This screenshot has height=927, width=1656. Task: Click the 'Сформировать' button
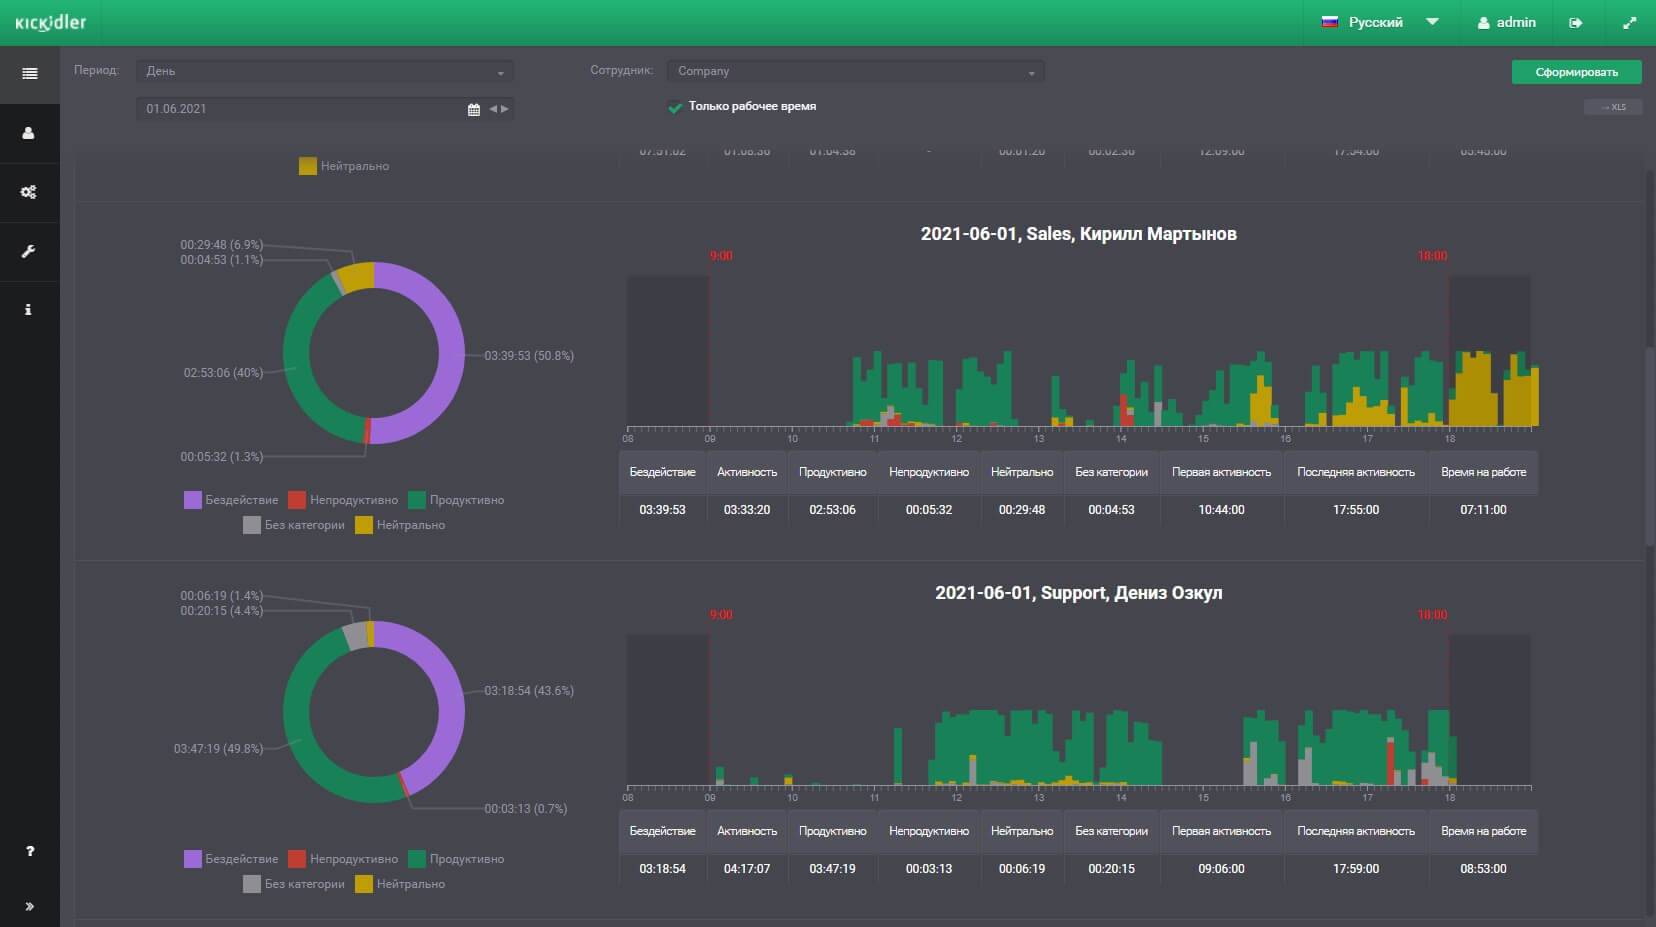point(1576,72)
